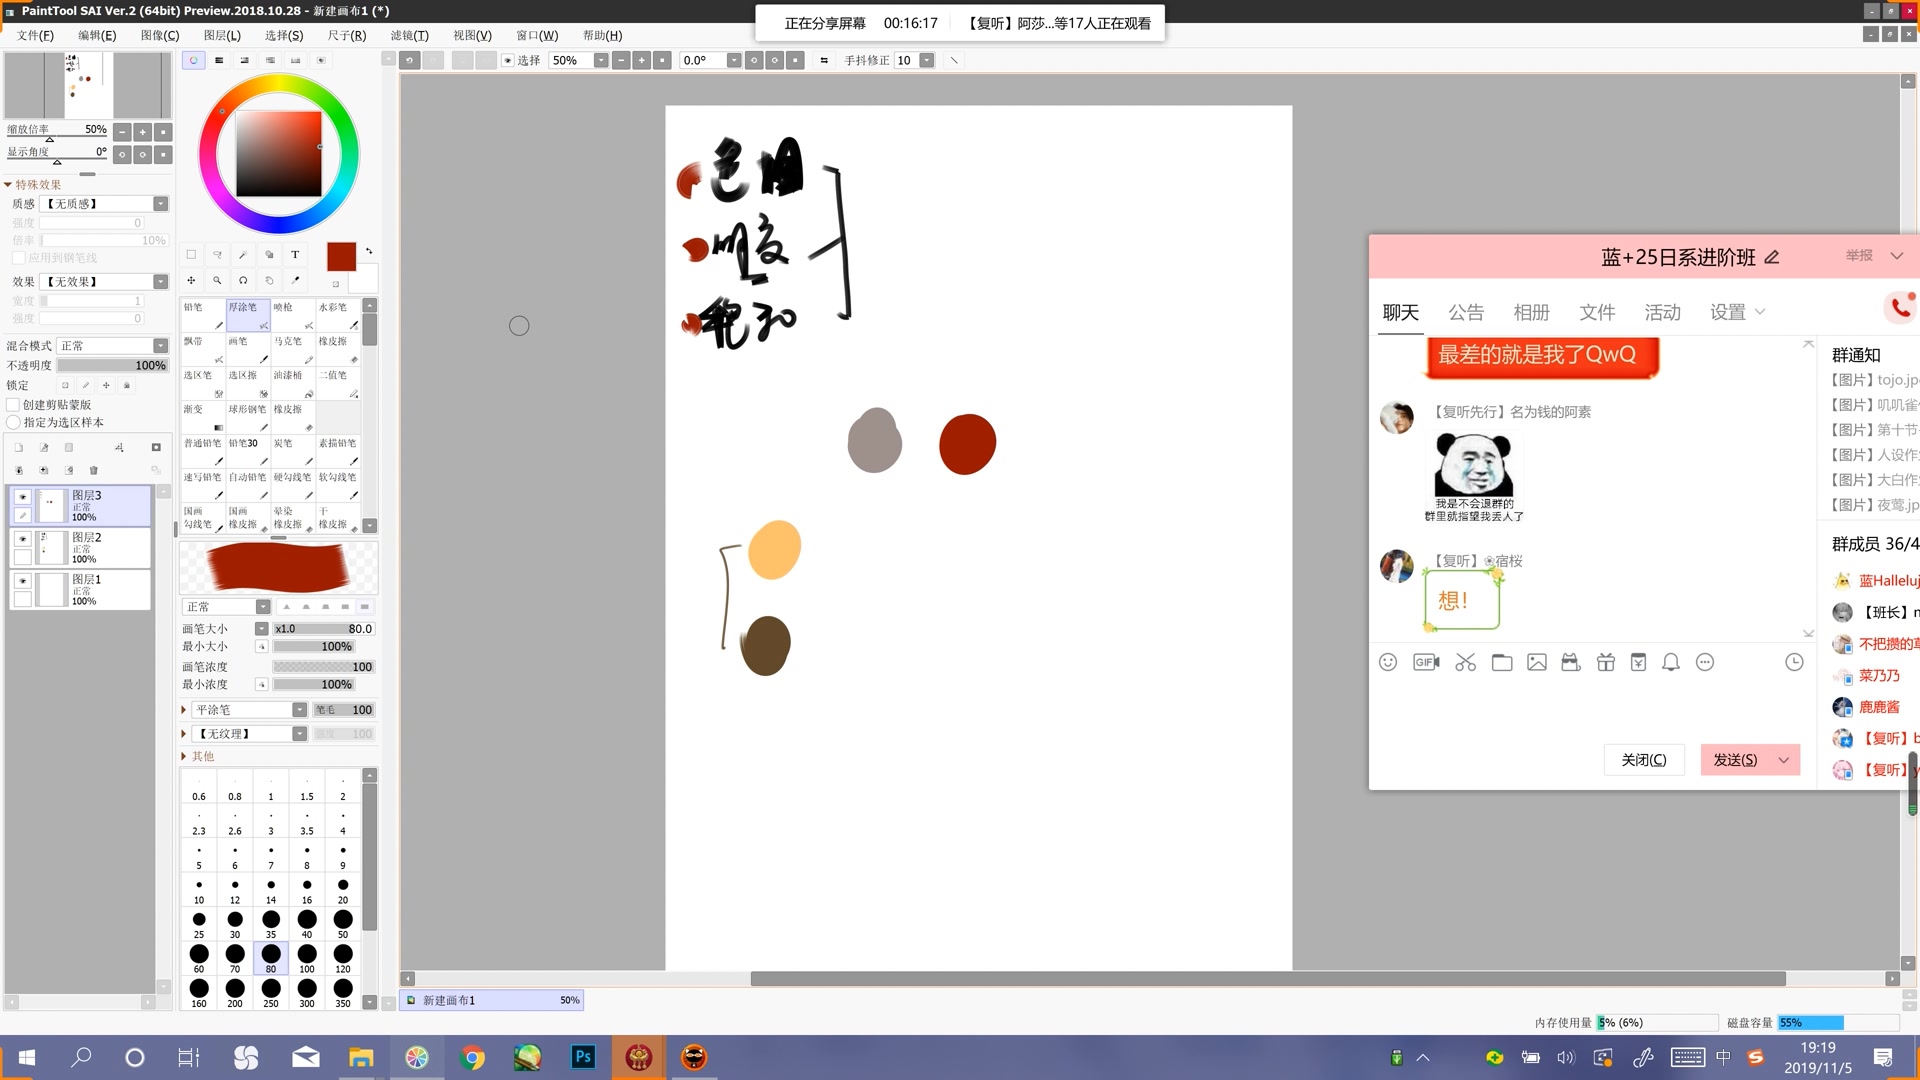Open the 视图(V) menu
The width and height of the screenshot is (1920, 1080).
[x=472, y=35]
